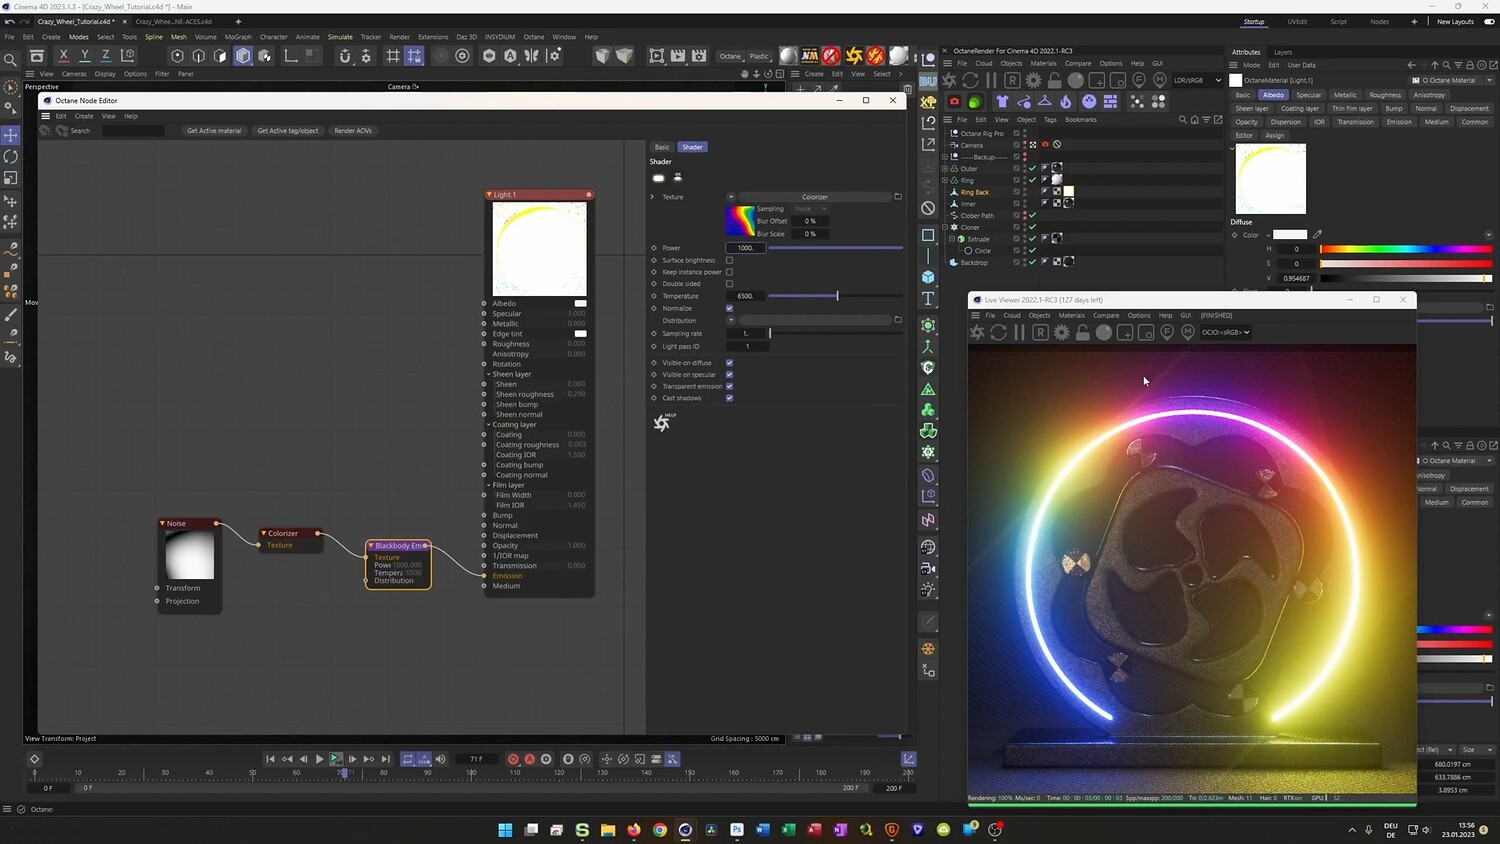1500x844 pixels.
Task: Enable Surface brightness checkbox
Action: pyautogui.click(x=729, y=260)
